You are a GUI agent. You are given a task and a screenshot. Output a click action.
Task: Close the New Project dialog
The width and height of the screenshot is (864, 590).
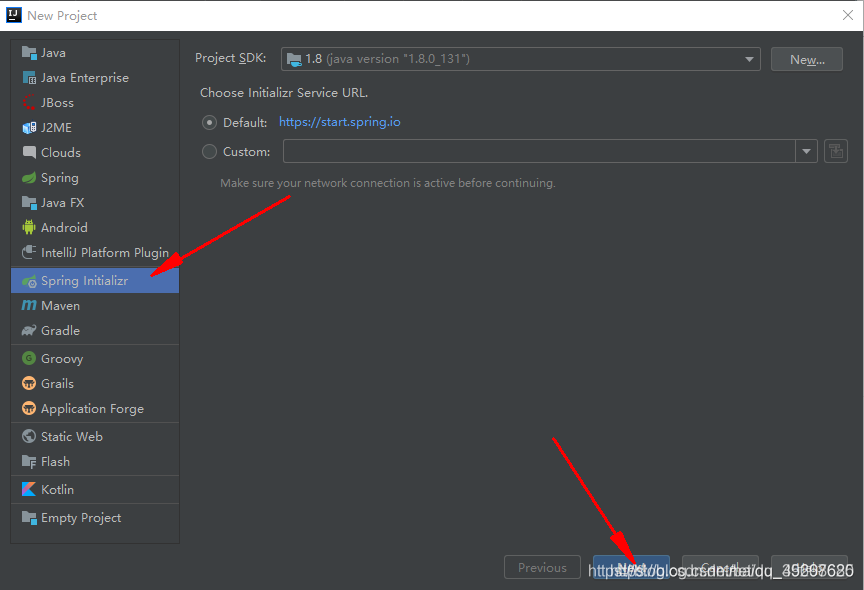848,15
